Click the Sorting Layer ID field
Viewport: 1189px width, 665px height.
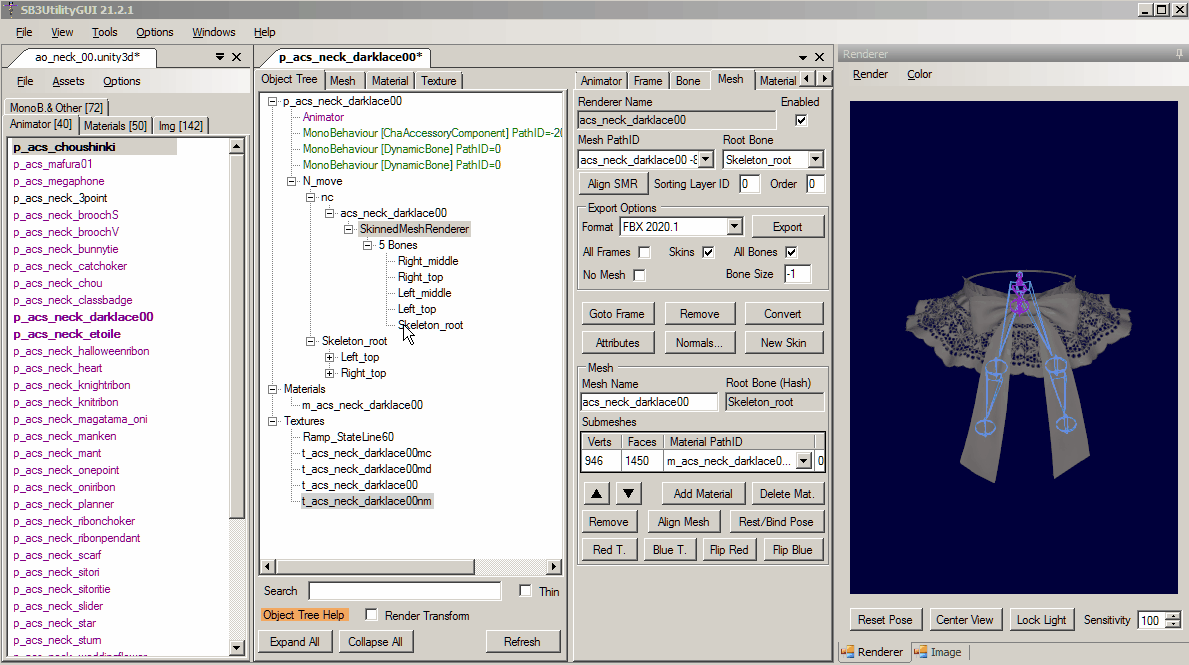tap(749, 184)
